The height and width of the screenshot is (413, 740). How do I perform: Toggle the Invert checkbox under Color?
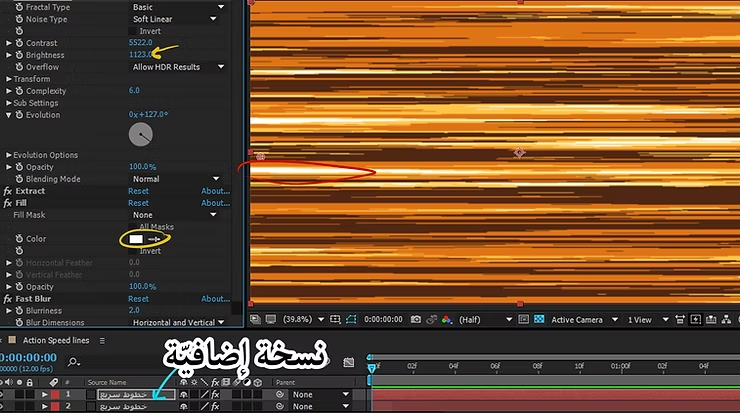pyautogui.click(x=133, y=251)
